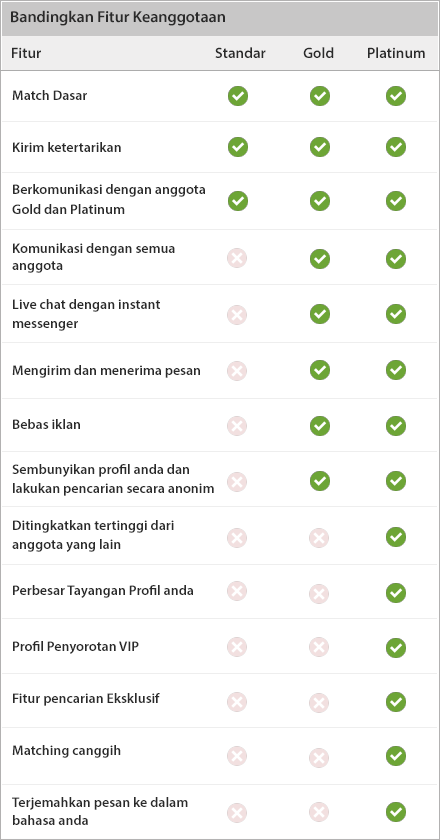Click the Platinum checkmark for Profil Penyorotan VIP
Screen dimensions: 440x840
click(x=396, y=648)
